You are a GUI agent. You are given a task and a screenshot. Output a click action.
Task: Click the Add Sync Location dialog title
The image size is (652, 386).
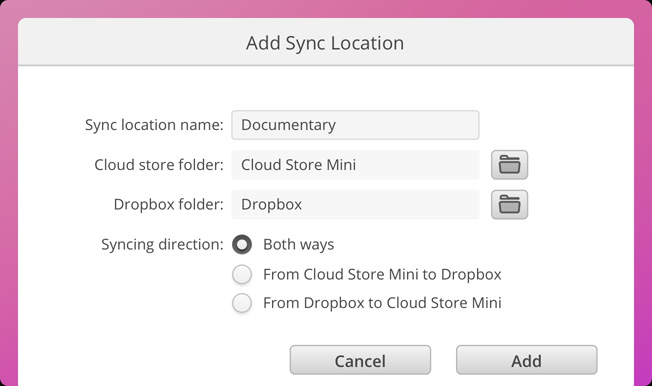pyautogui.click(x=325, y=43)
